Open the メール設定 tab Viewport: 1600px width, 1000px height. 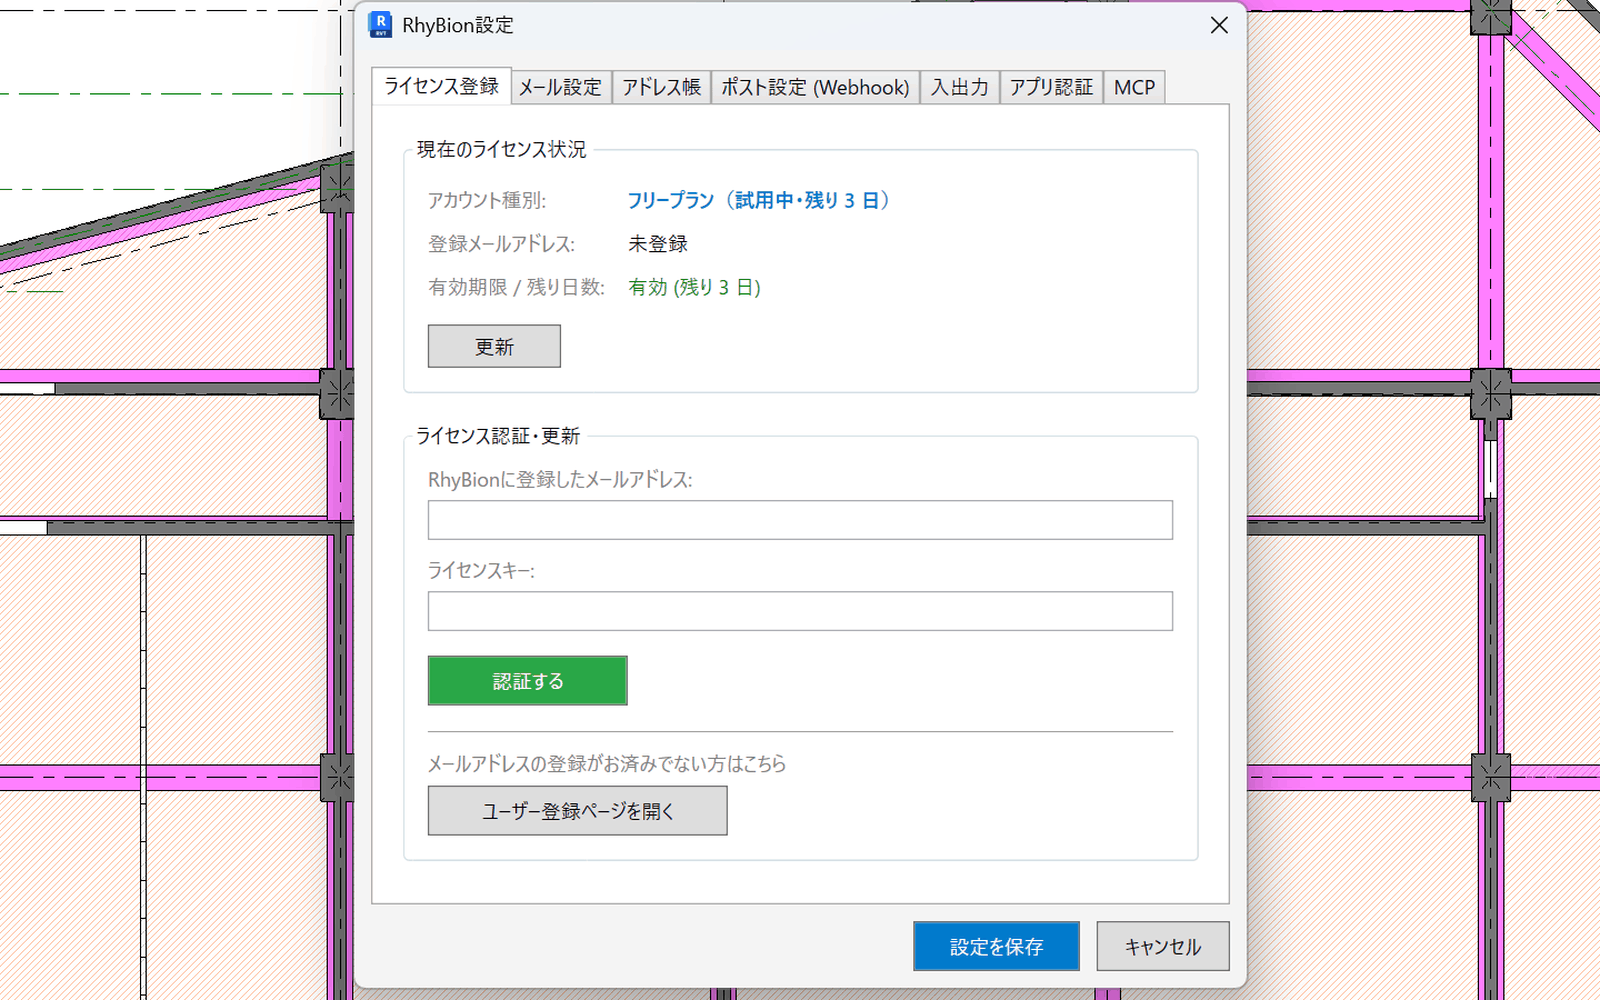(560, 88)
